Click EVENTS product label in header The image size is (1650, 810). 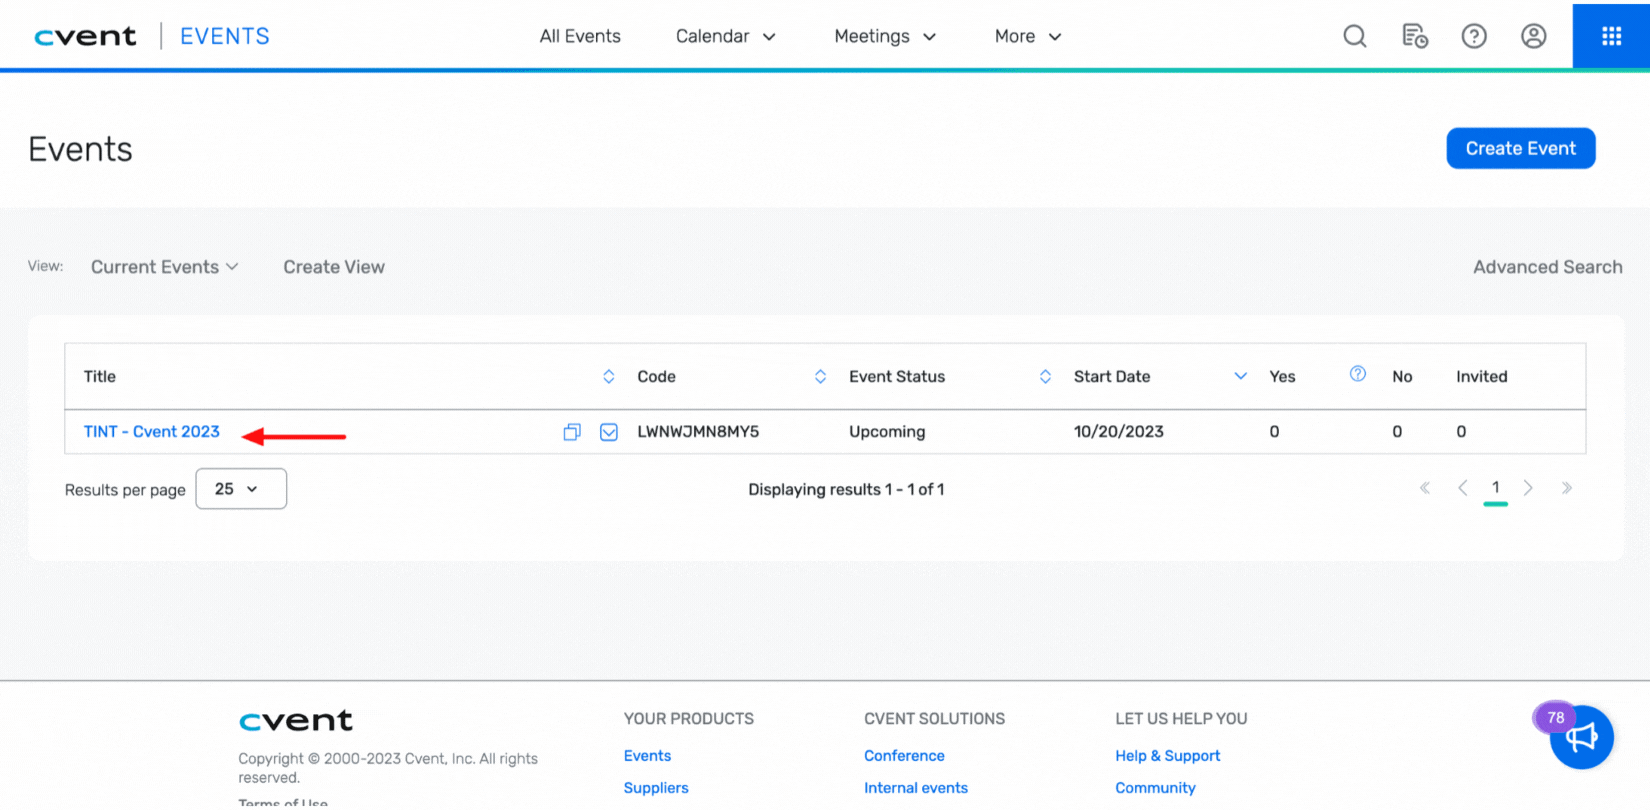point(225,36)
